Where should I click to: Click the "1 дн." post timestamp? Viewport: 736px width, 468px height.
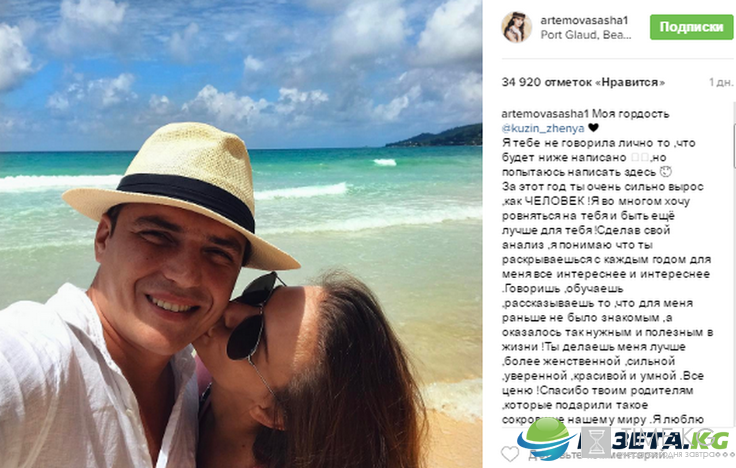point(721,82)
